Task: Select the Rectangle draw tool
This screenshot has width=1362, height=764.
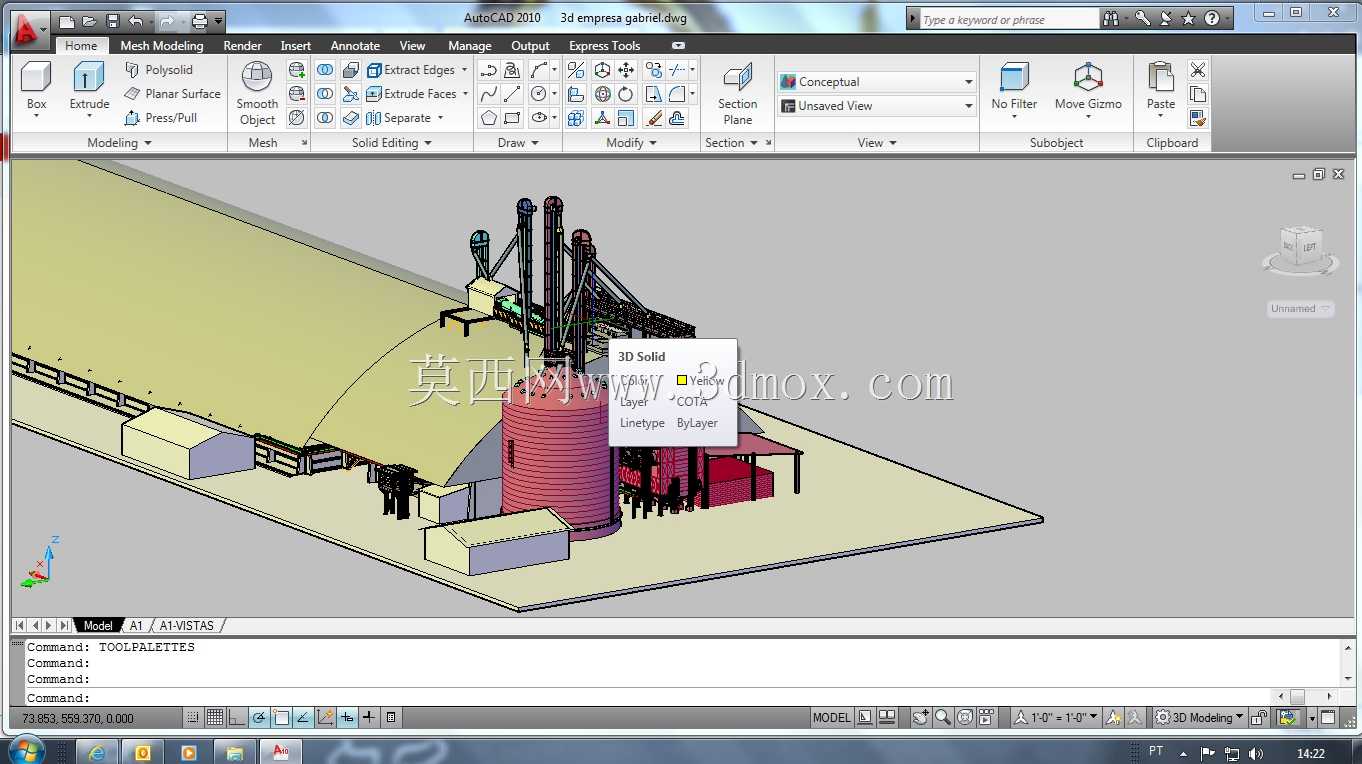Action: (512, 118)
